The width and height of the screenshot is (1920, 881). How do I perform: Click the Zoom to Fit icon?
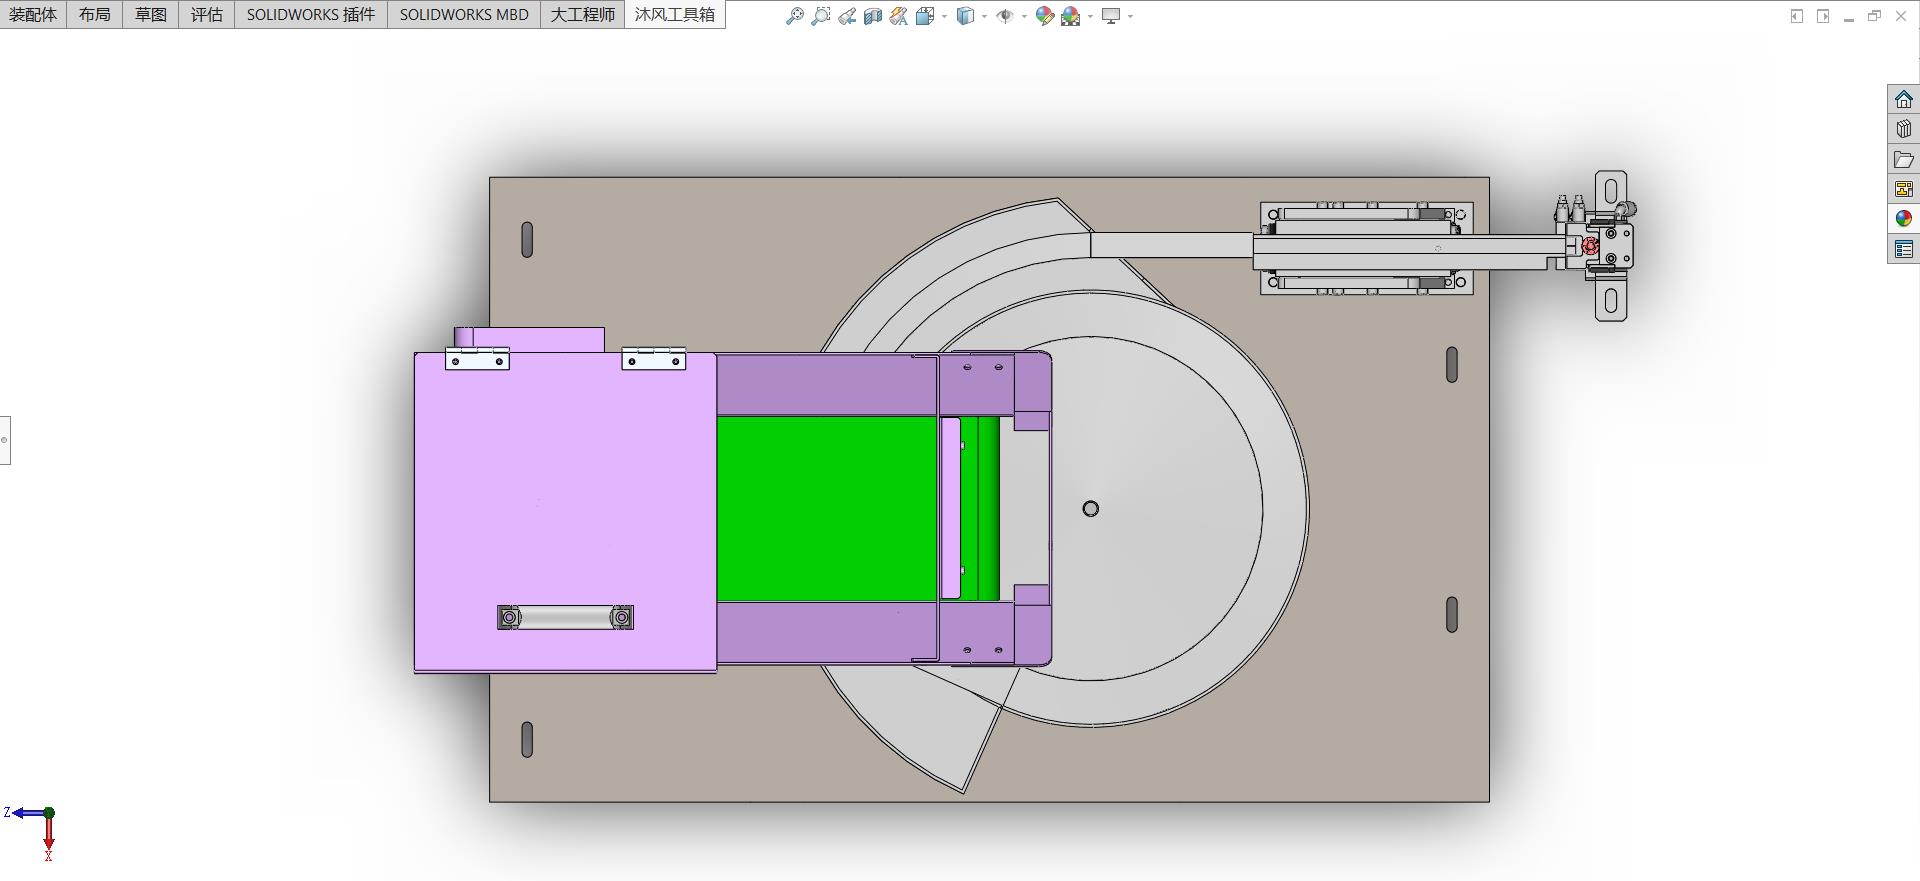[x=795, y=16]
